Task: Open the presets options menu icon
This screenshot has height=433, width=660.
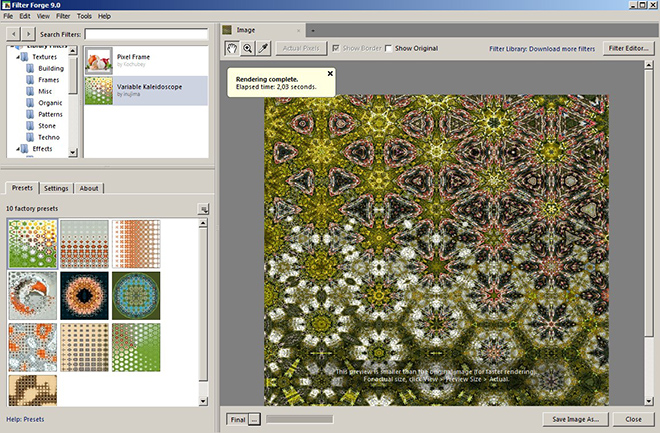Action: pos(203,209)
